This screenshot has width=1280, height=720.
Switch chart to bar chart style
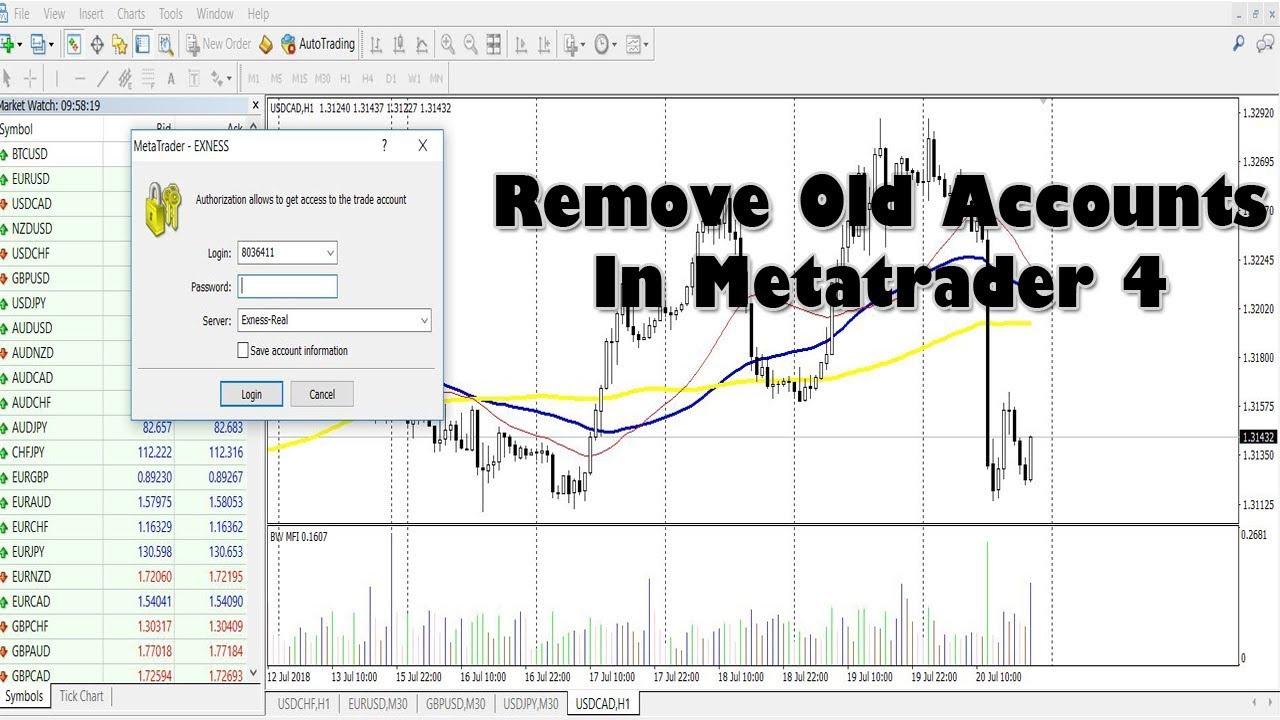tap(376, 44)
